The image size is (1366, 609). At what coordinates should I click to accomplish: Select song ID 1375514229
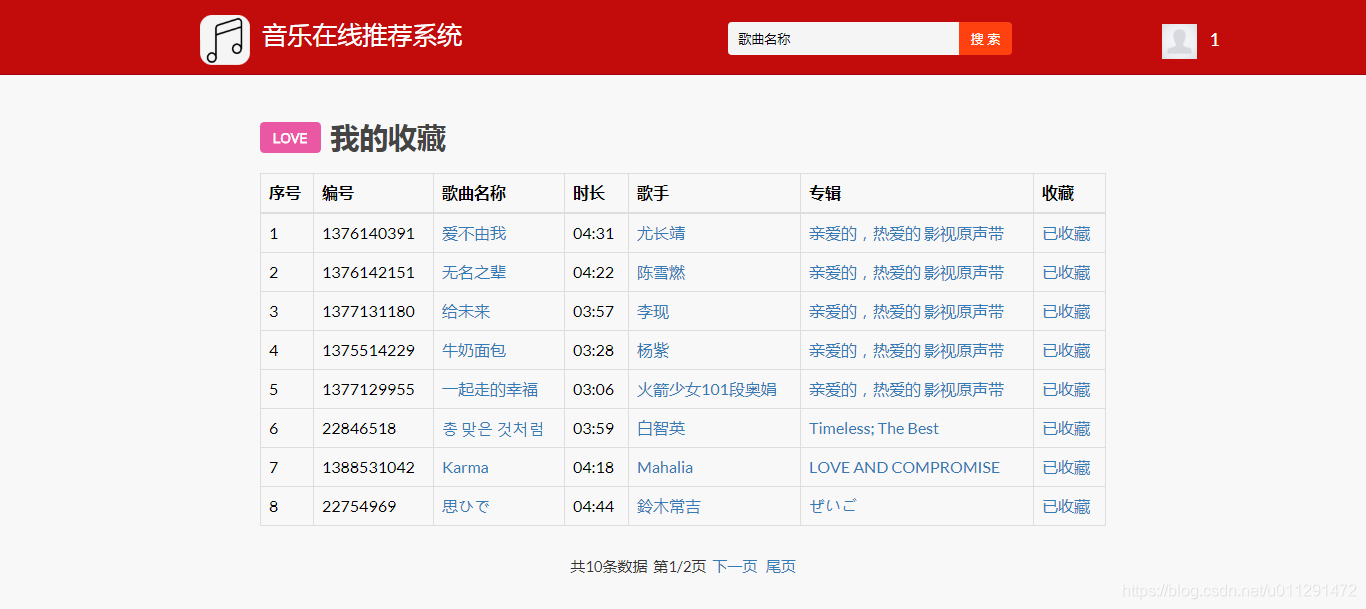click(x=368, y=351)
